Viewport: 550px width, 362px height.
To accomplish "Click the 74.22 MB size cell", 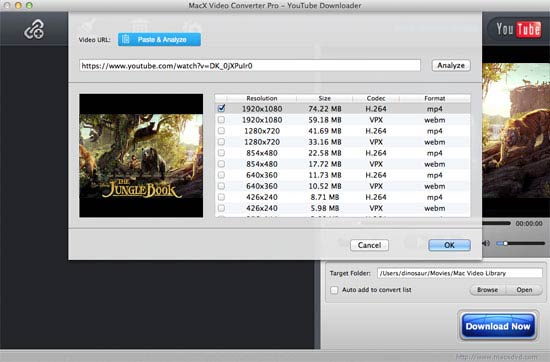I will 325,109.
